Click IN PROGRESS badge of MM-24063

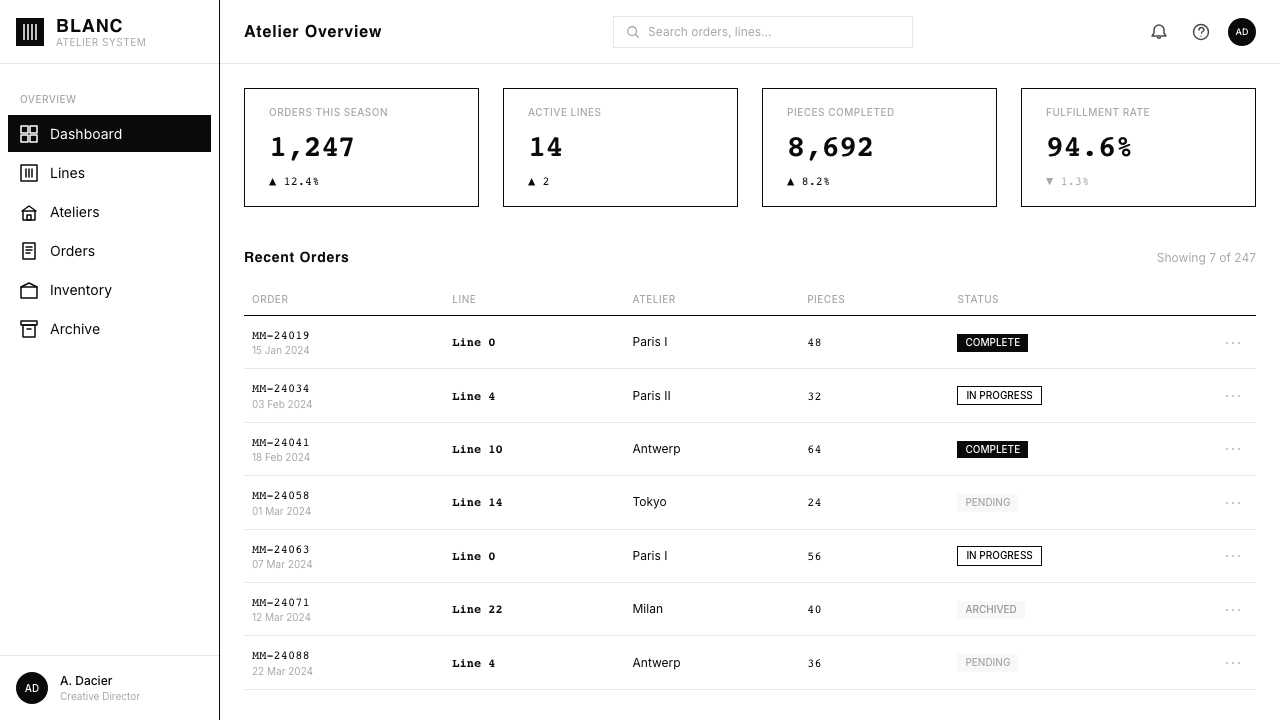999,556
